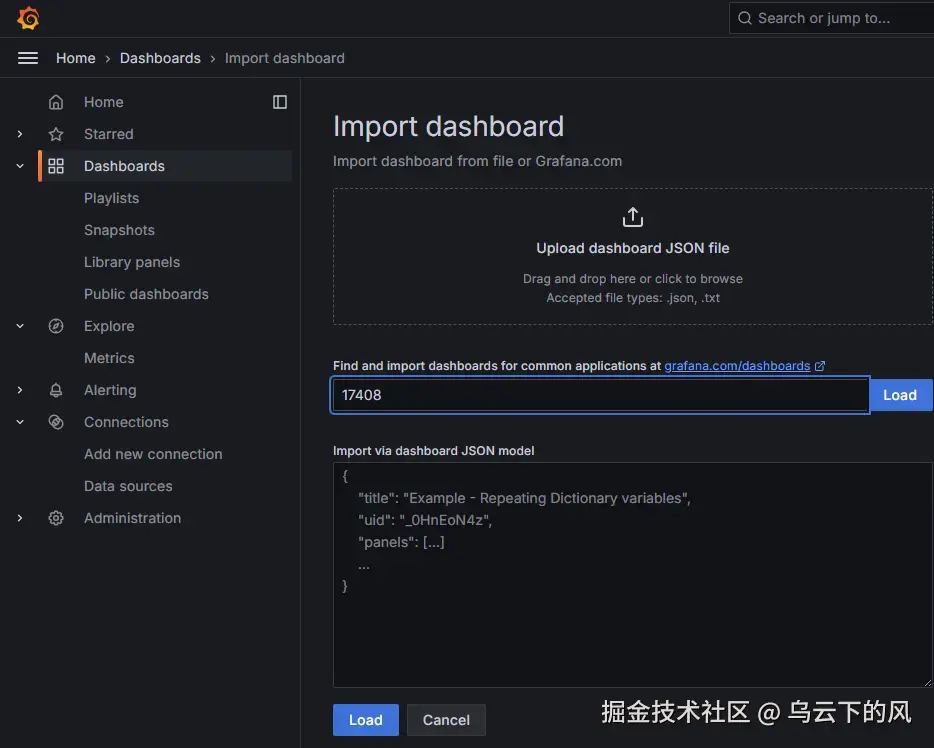Viewport: 934px width, 748px height.
Task: Click 'Accepted file types: .json, .txt' text
Action: [x=633, y=298]
